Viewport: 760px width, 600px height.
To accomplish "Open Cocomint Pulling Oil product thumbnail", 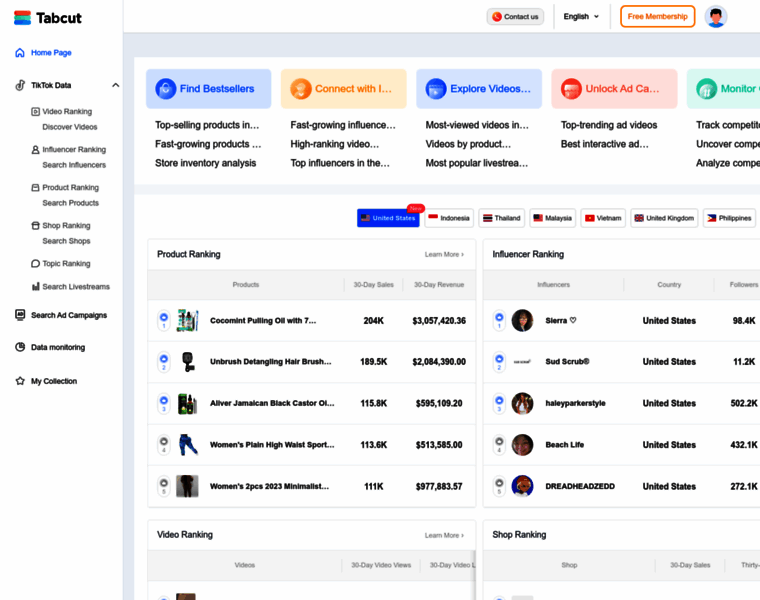I will 188,320.
